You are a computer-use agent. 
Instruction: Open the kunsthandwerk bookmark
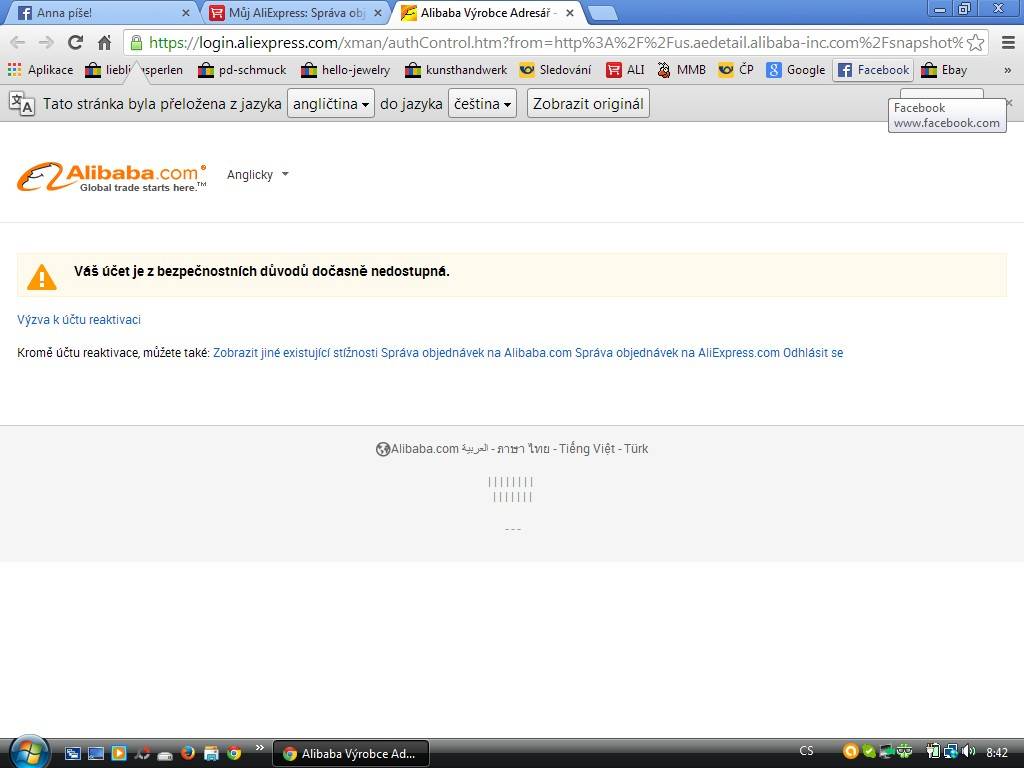(456, 70)
